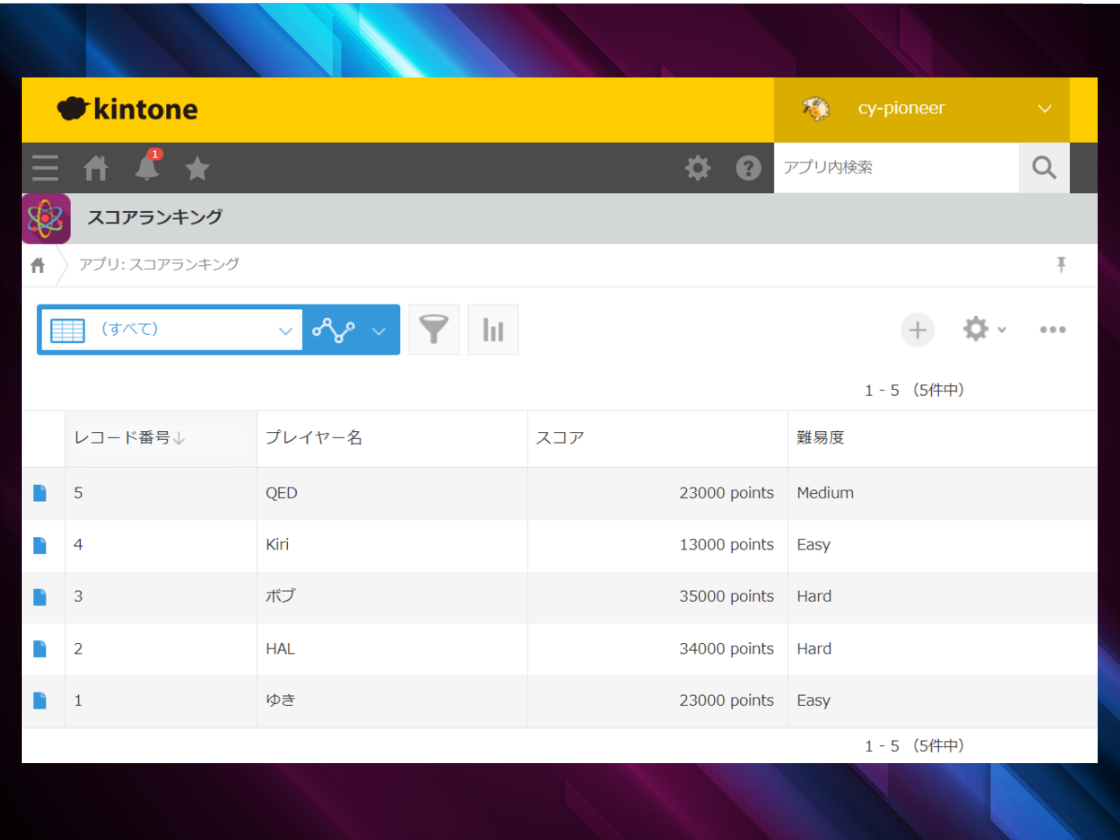Viewport: 1120px width, 840px height.
Task: Open the bar chart aggregate icon
Action: [493, 330]
